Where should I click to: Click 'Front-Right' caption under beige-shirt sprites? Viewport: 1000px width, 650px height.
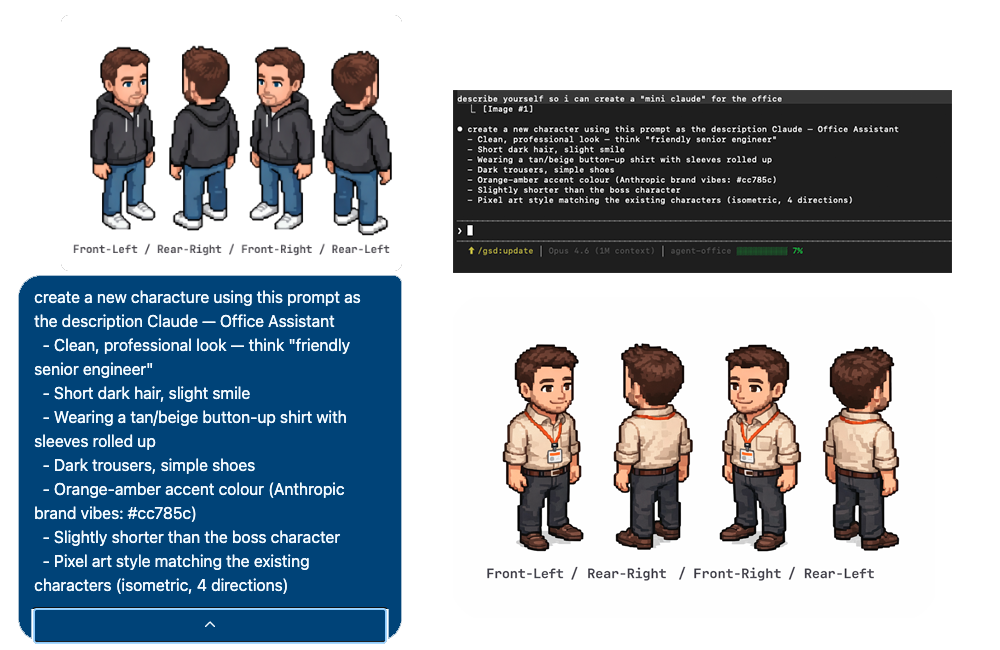(737, 573)
